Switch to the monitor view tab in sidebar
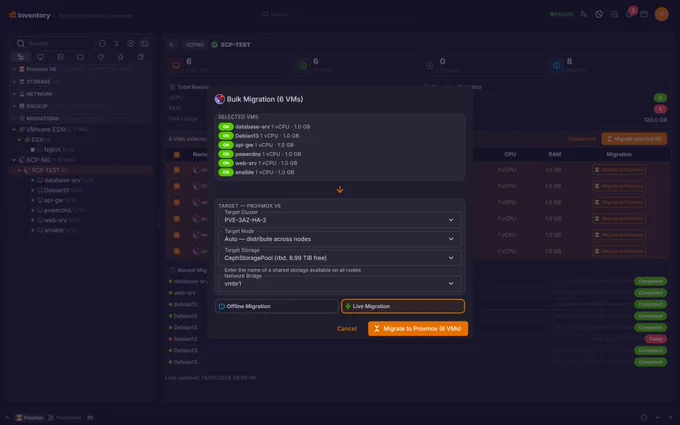 pos(40,57)
